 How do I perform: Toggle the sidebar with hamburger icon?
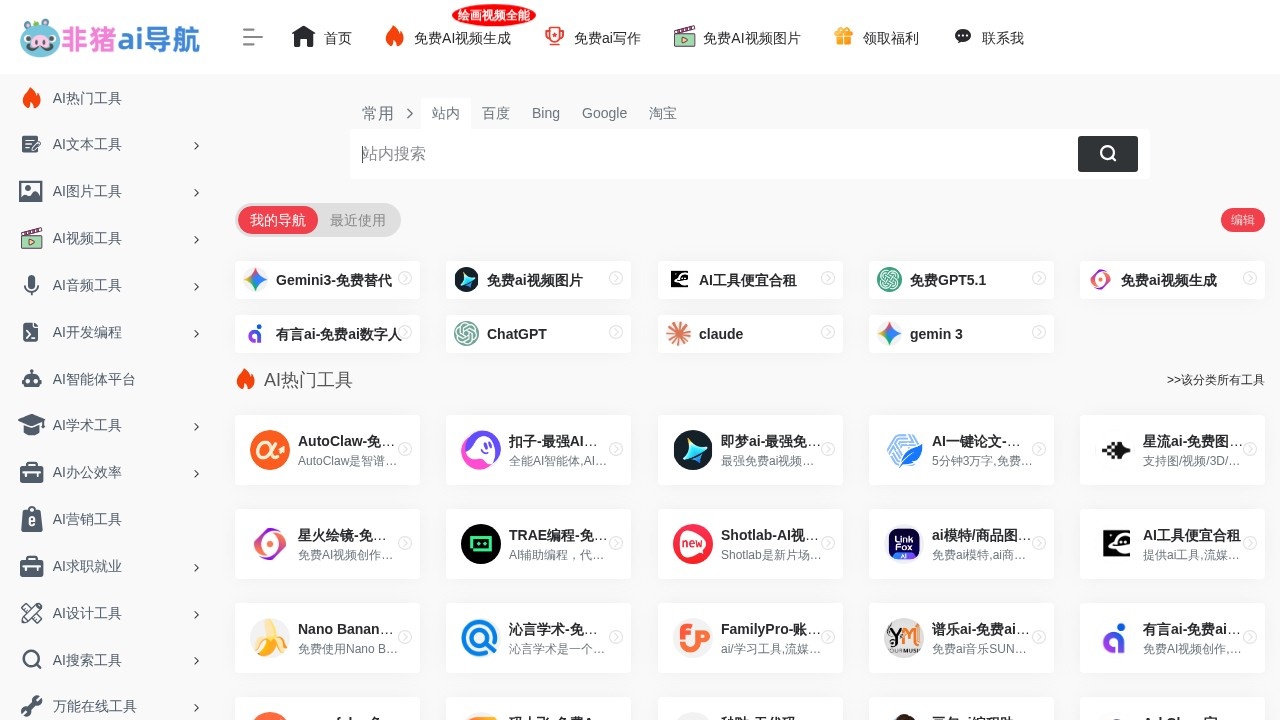pyautogui.click(x=253, y=36)
